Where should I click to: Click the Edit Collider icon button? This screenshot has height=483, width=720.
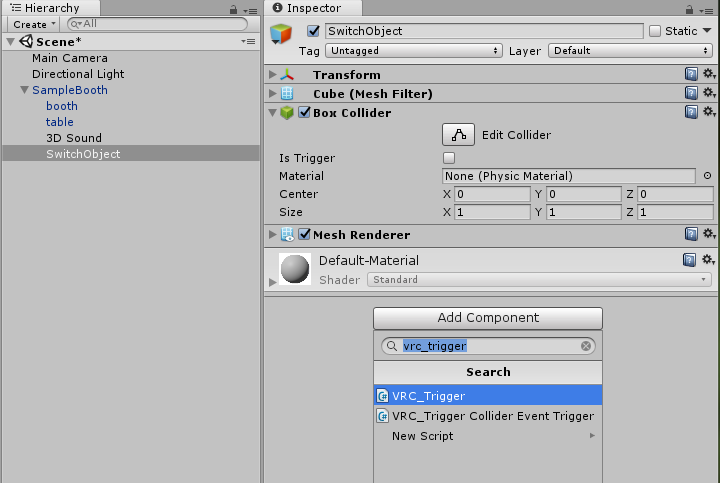point(458,135)
